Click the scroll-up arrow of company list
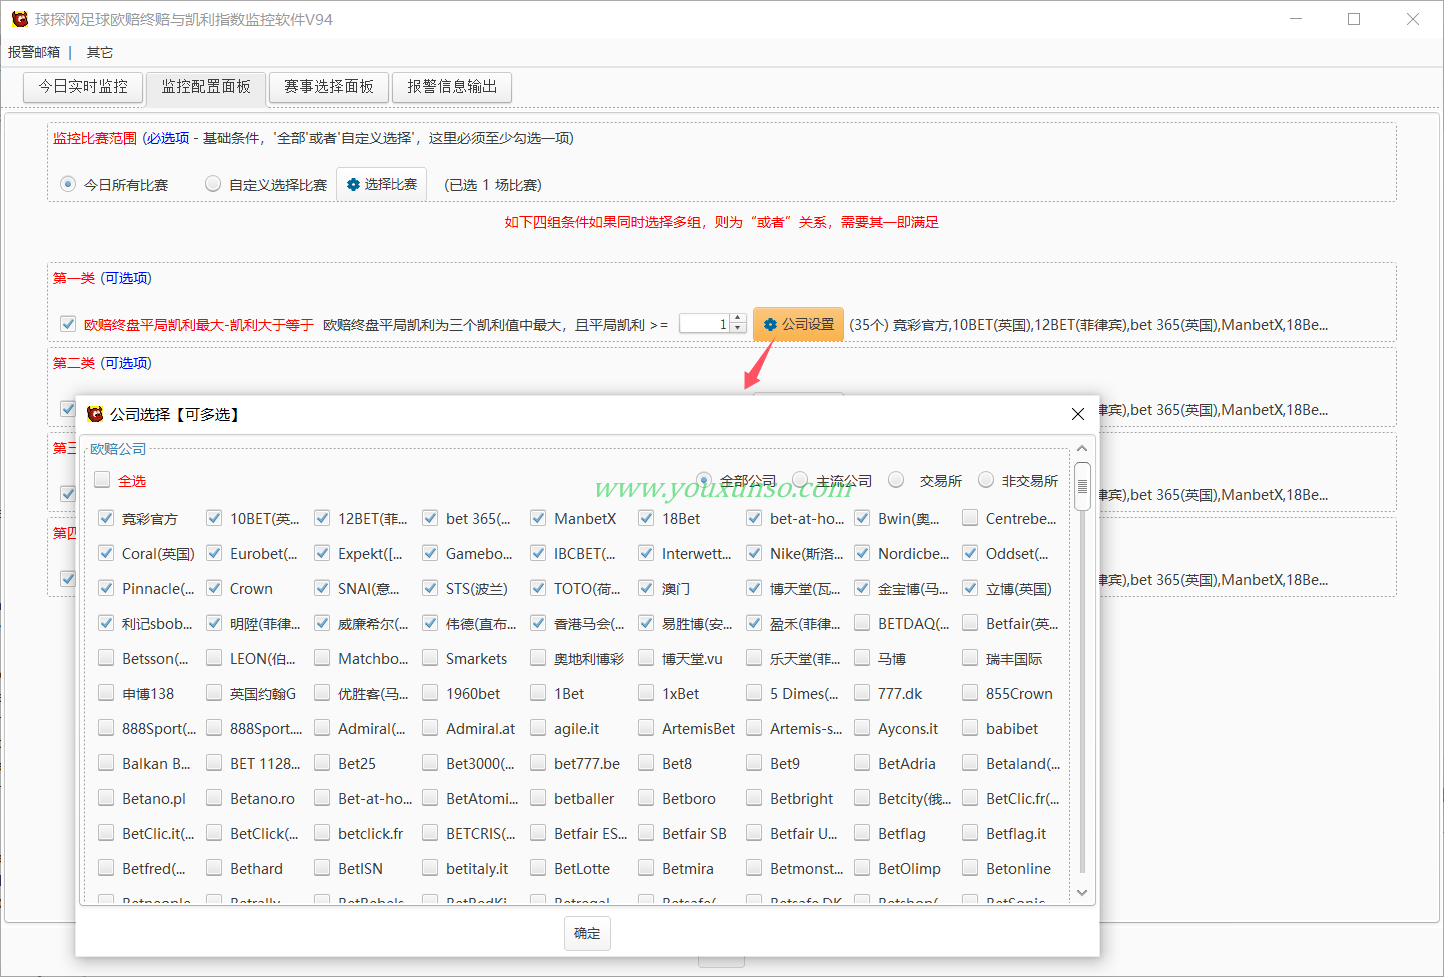This screenshot has width=1444, height=977. tap(1082, 449)
